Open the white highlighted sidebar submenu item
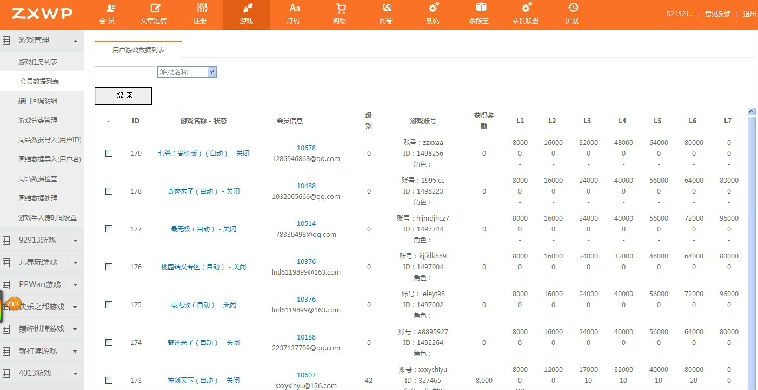The height and width of the screenshot is (390, 758). (42, 81)
